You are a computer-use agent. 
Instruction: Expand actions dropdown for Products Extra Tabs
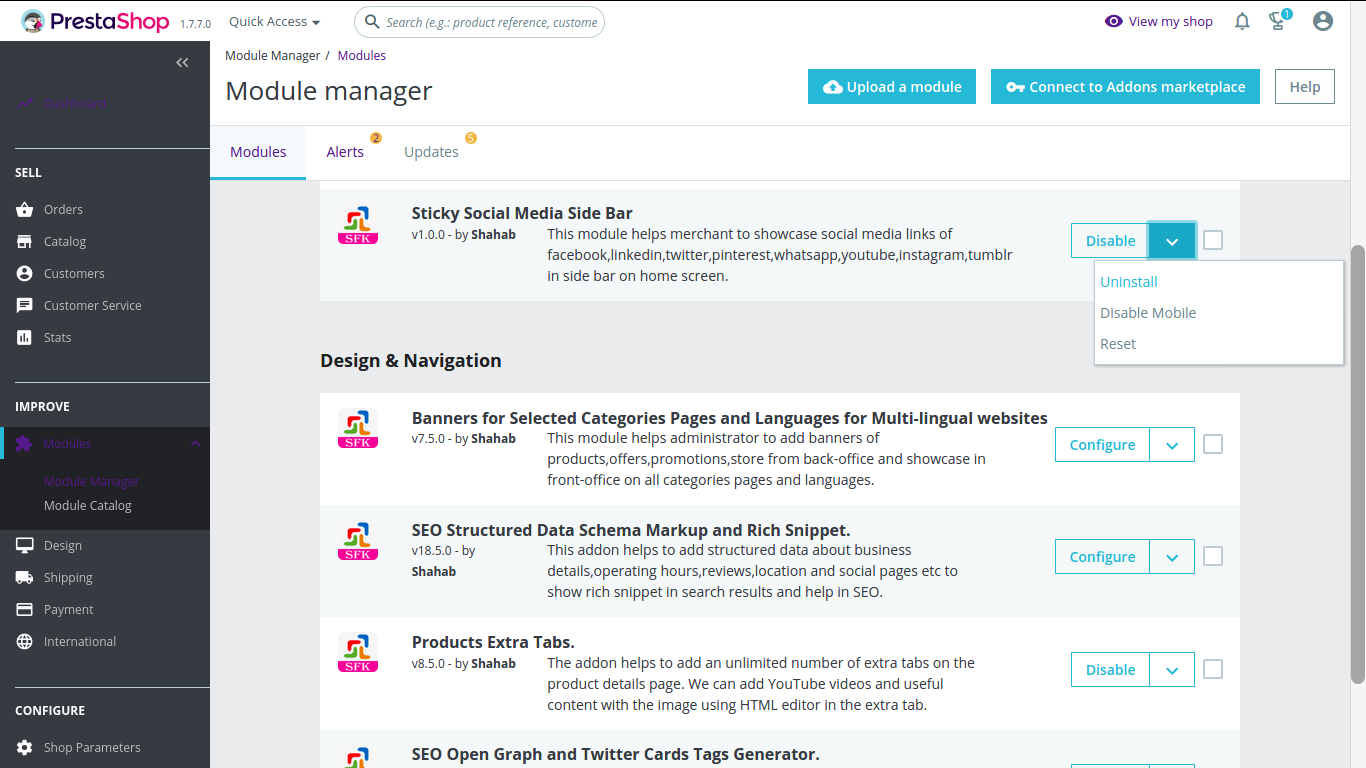[x=1172, y=670]
